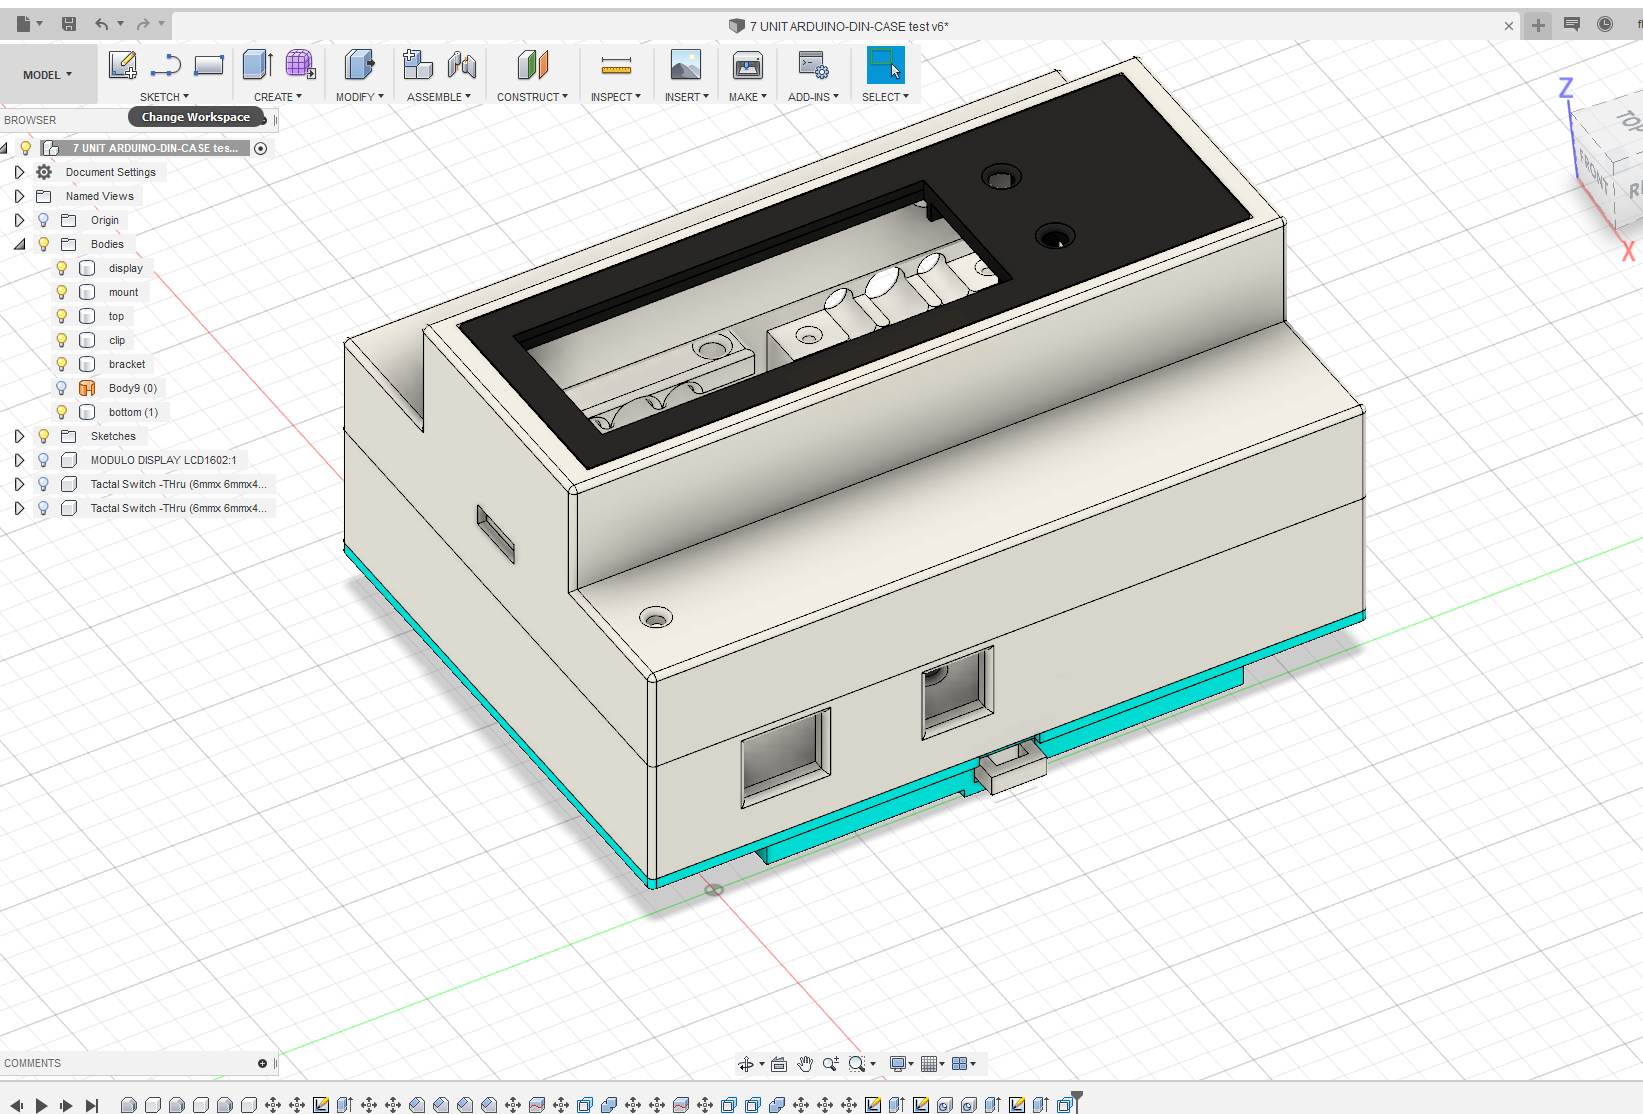The width and height of the screenshot is (1643, 1114).
Task: Click the New Component assemble icon
Action: click(417, 65)
